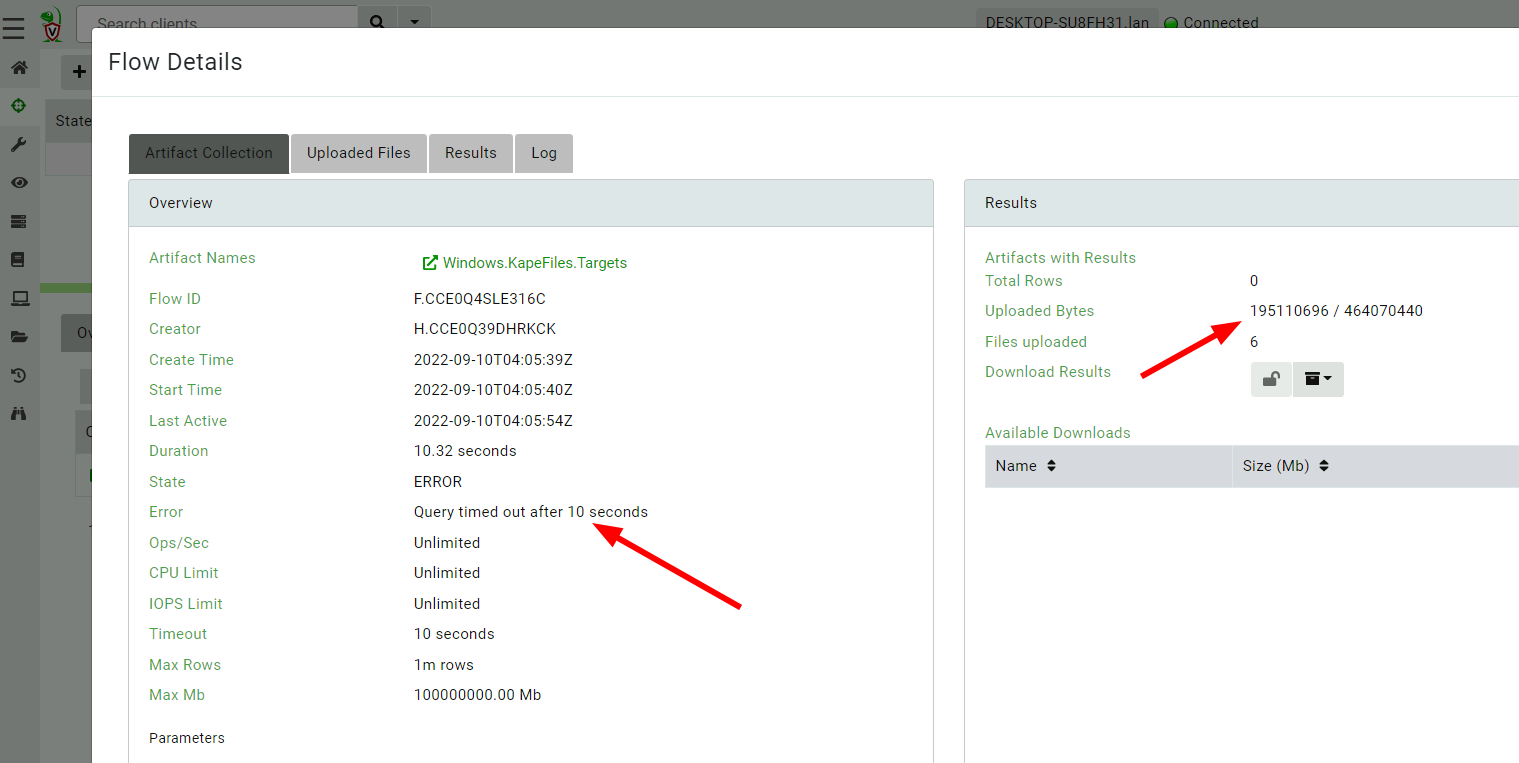Expand the download archive dropdown
Image resolution: width=1519 pixels, height=763 pixels.
(x=1318, y=380)
